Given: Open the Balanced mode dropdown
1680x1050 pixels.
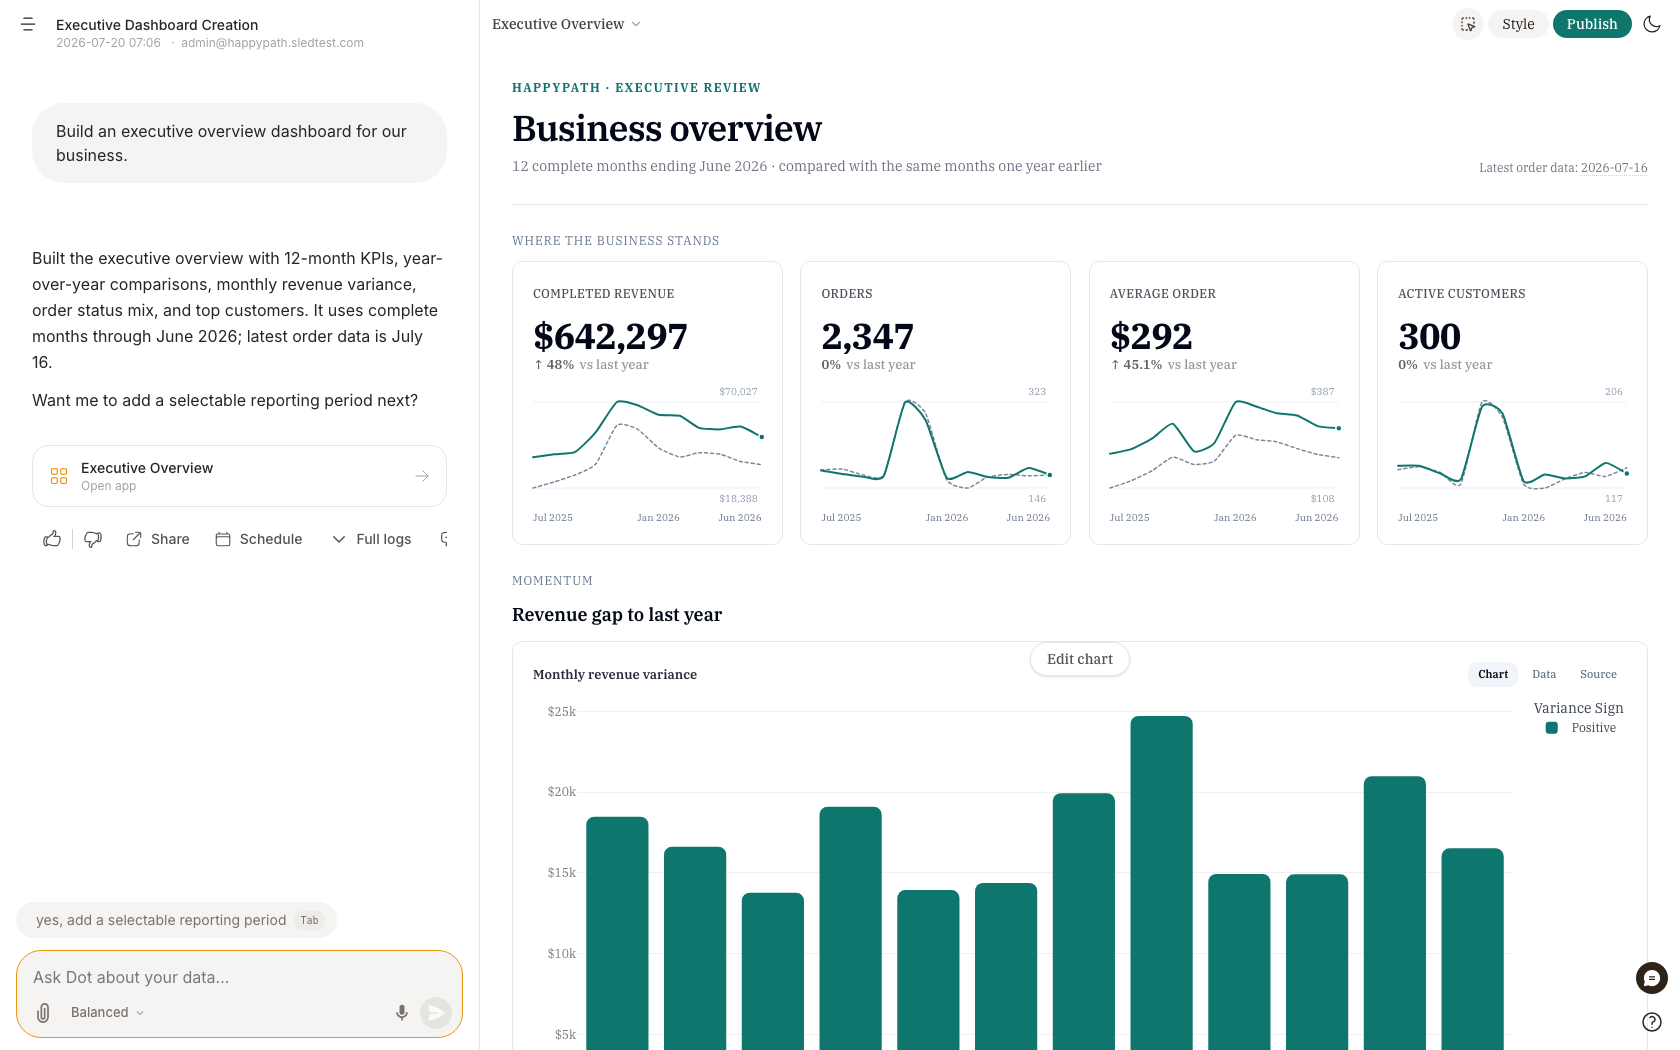Looking at the screenshot, I should [108, 1013].
